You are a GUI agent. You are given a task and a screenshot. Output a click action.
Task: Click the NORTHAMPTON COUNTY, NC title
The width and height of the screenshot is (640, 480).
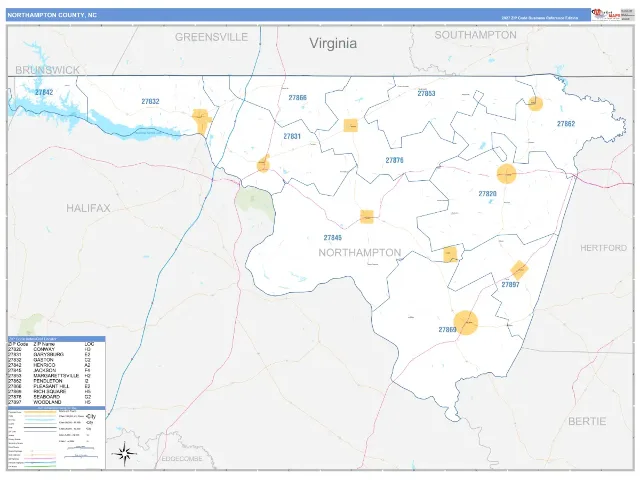[x=52, y=15]
